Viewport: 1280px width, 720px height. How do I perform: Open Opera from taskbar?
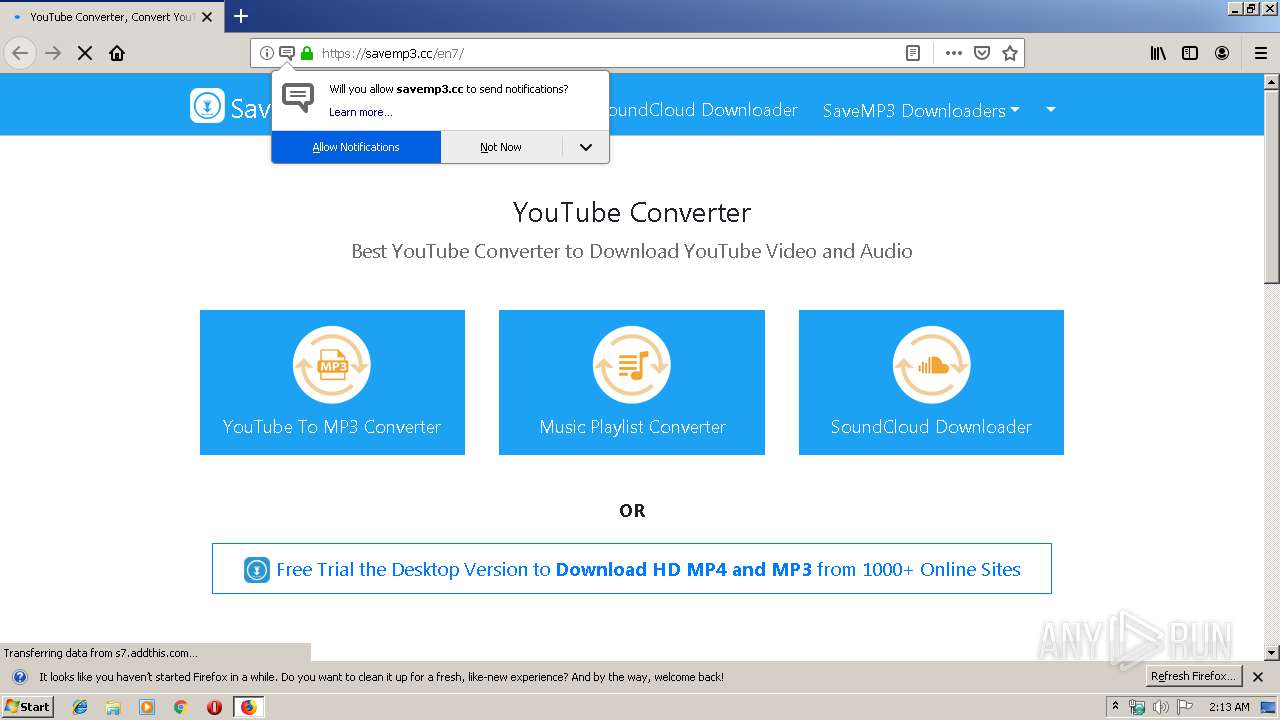pyautogui.click(x=214, y=707)
